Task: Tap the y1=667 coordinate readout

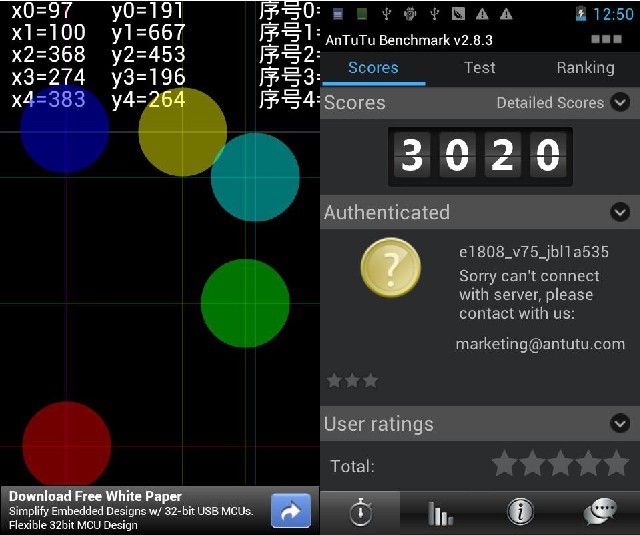Action: [x=148, y=33]
